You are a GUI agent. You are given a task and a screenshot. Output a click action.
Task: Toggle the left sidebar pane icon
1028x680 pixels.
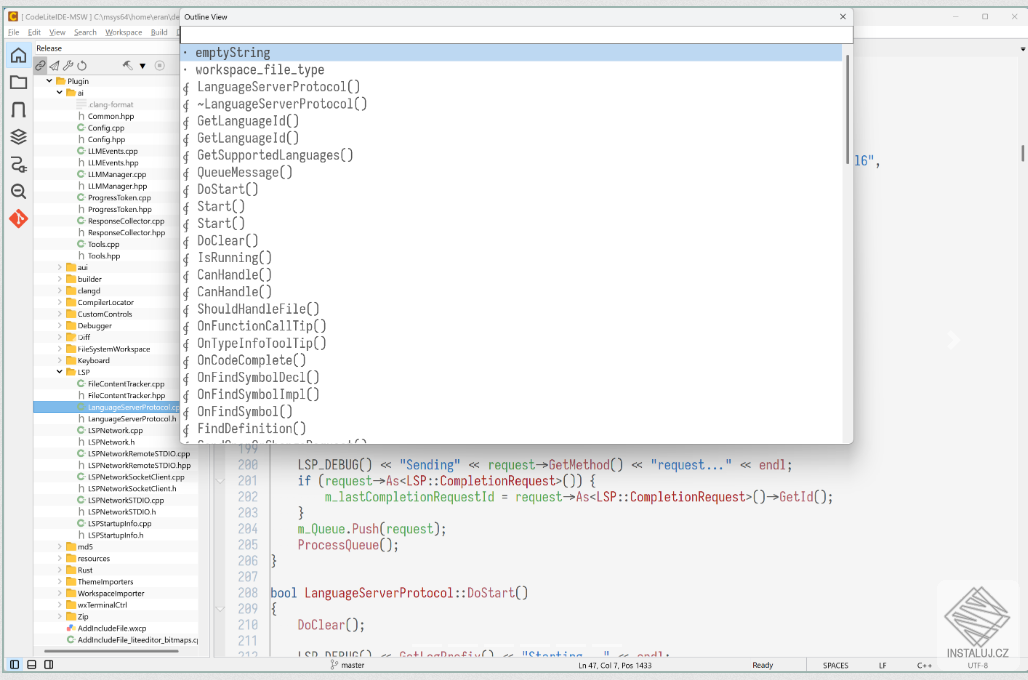(x=14, y=664)
